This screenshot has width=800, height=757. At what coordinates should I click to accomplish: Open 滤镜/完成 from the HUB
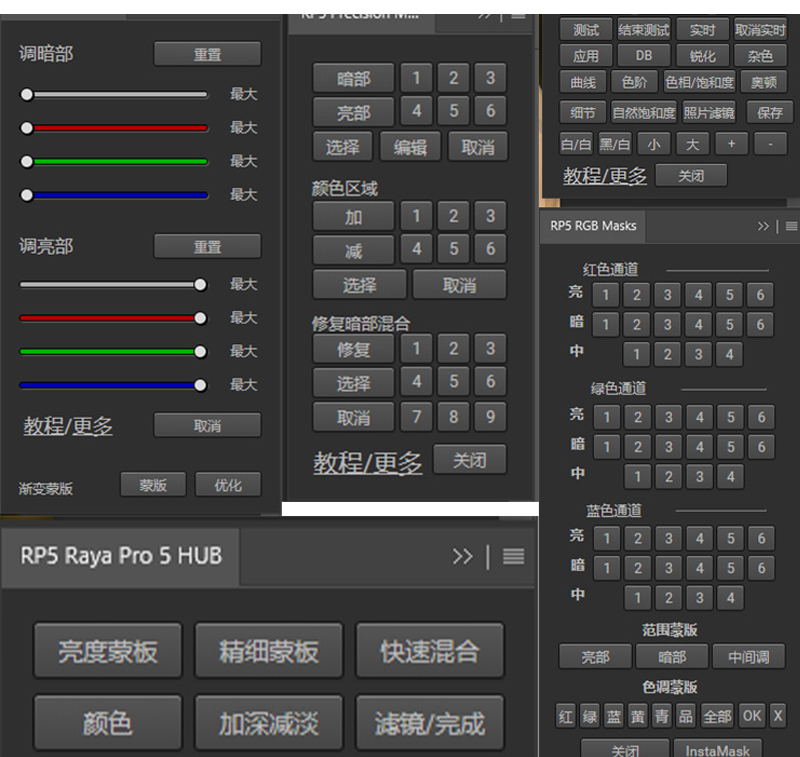(x=430, y=723)
